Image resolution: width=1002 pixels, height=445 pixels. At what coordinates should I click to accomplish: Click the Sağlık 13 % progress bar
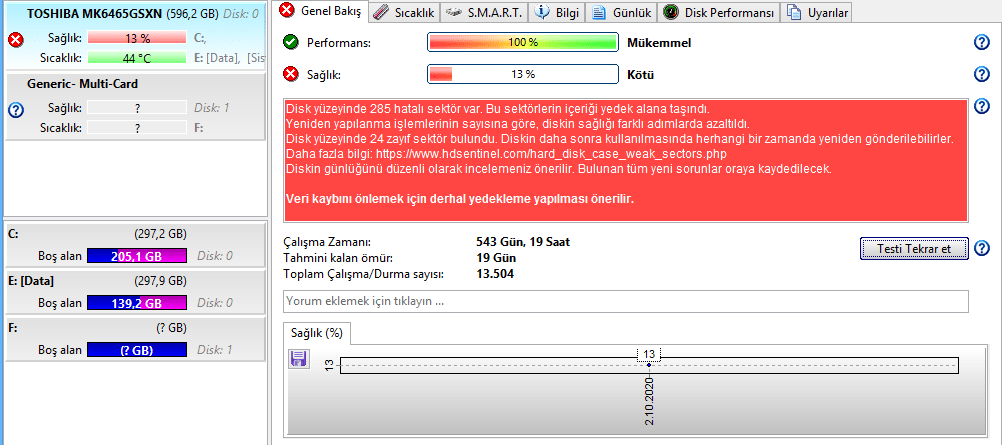point(523,74)
